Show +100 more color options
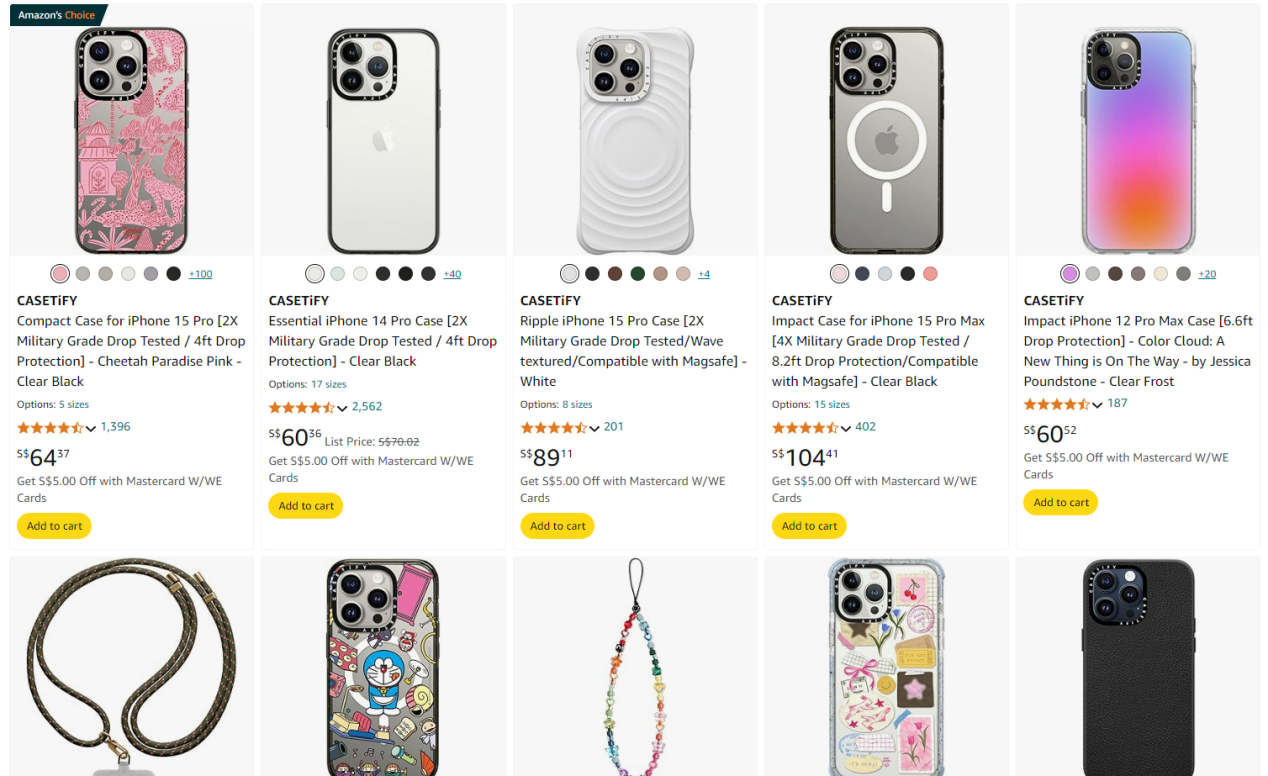The width and height of the screenshot is (1268, 776). pyautogui.click(x=200, y=274)
